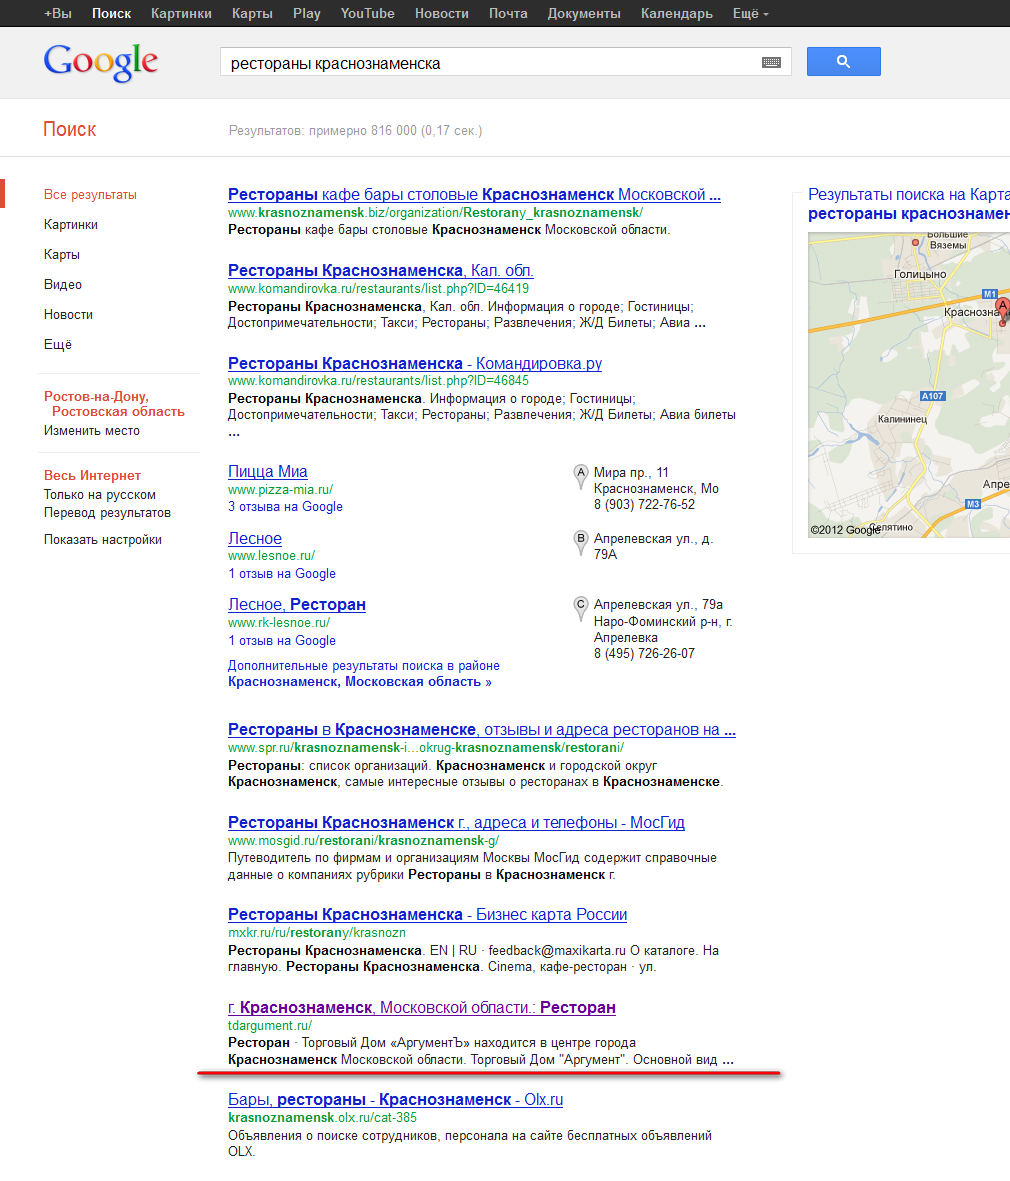Viewport: 1010px width, 1181px height.
Task: Open Новости in the top navigation bar
Action: (441, 14)
